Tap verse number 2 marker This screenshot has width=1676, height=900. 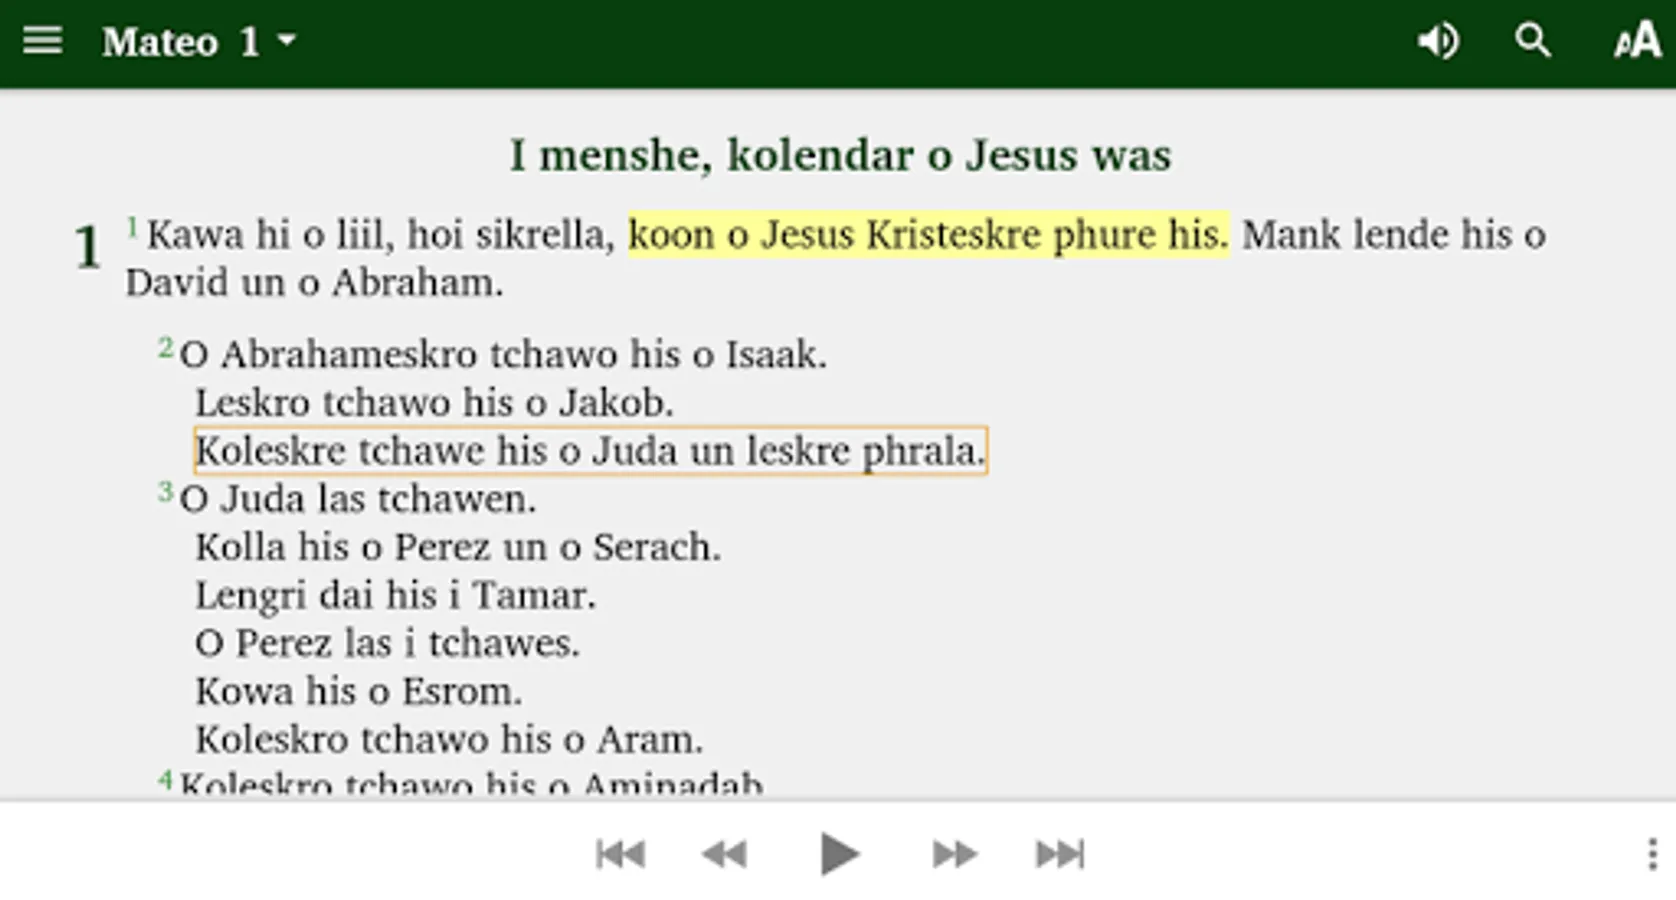point(165,347)
